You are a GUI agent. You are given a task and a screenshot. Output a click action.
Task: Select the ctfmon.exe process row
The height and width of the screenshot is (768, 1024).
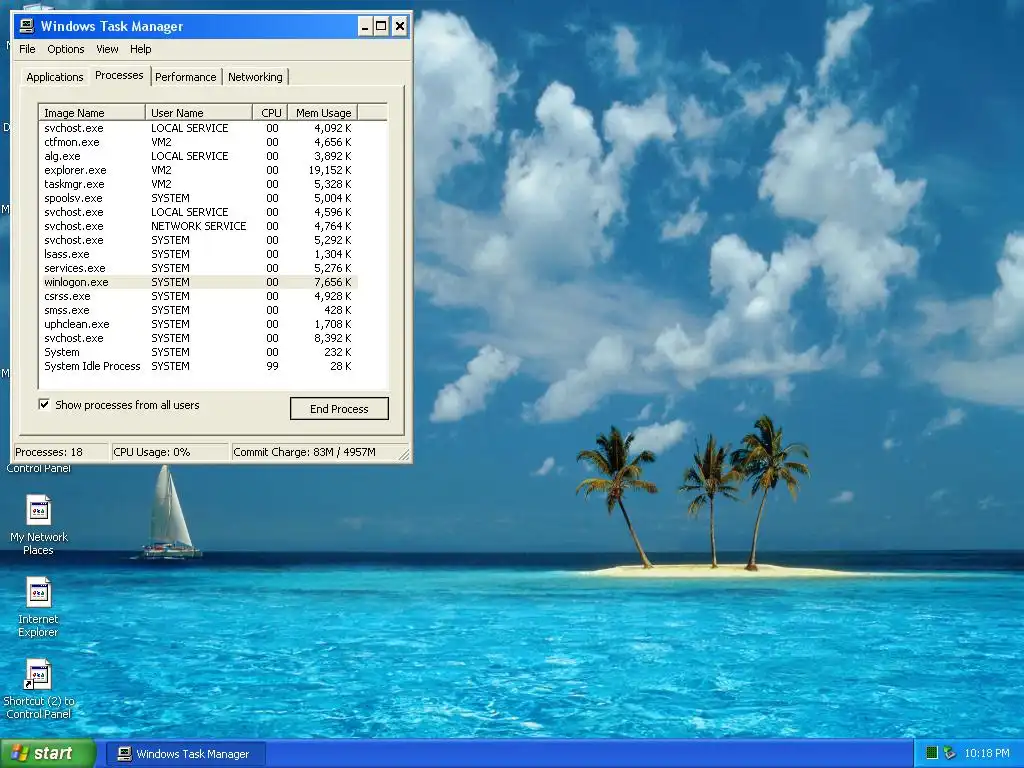click(199, 142)
